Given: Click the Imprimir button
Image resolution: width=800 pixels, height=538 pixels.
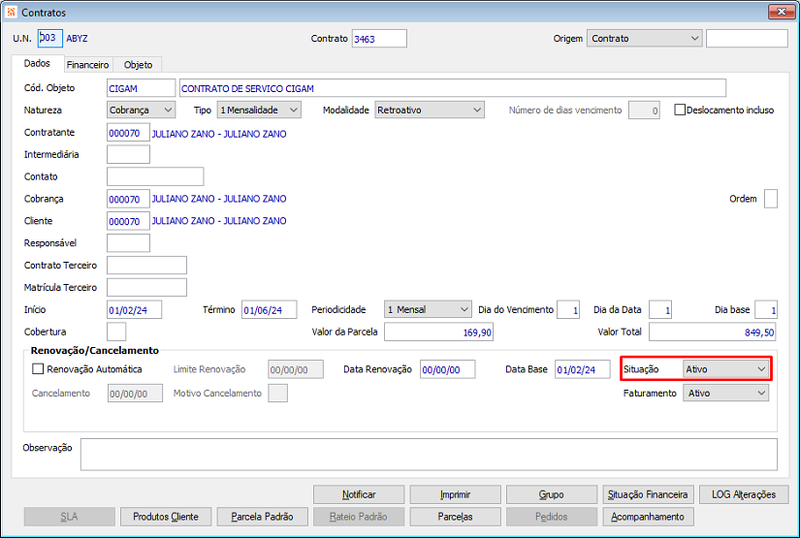Looking at the screenshot, I should (x=455, y=494).
